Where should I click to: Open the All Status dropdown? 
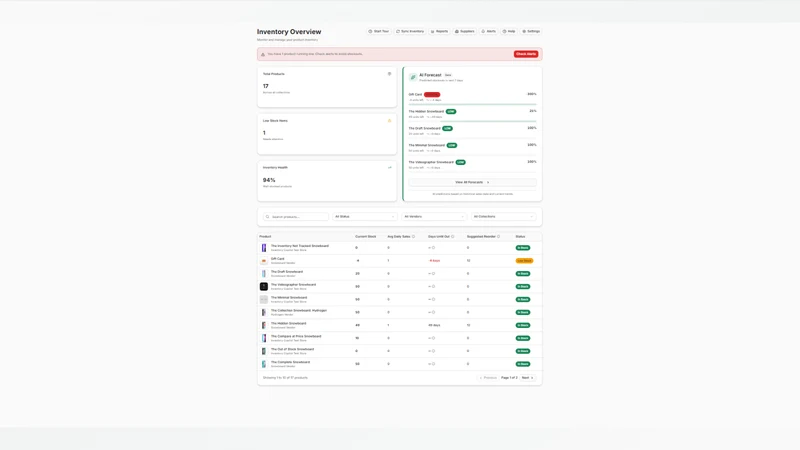click(x=364, y=217)
